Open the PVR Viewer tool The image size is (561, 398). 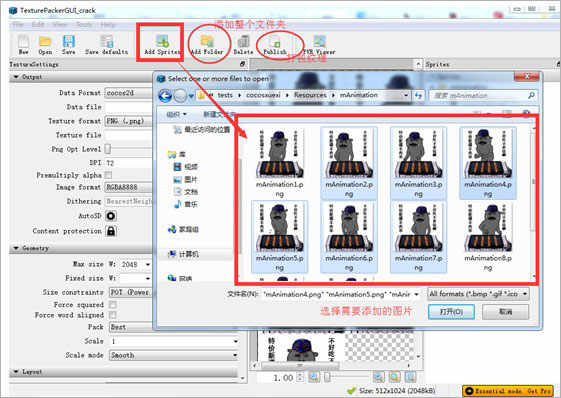point(319,45)
